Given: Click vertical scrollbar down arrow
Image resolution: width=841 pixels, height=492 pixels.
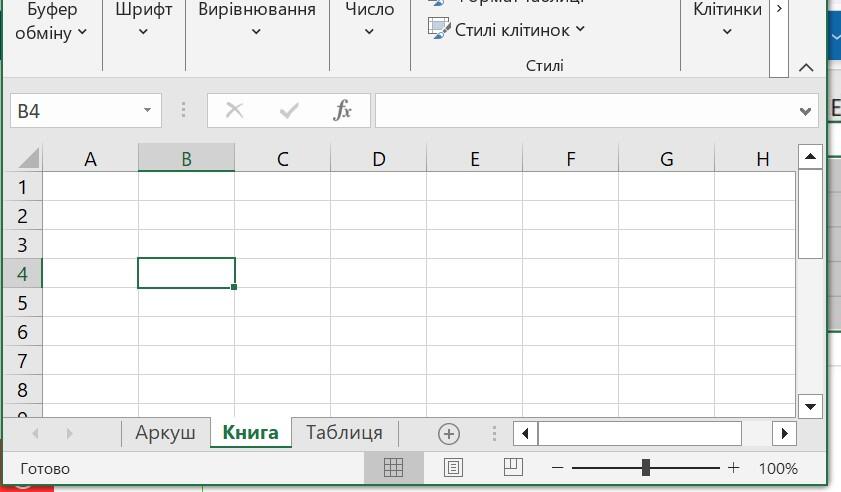Looking at the screenshot, I should pyautogui.click(x=810, y=406).
